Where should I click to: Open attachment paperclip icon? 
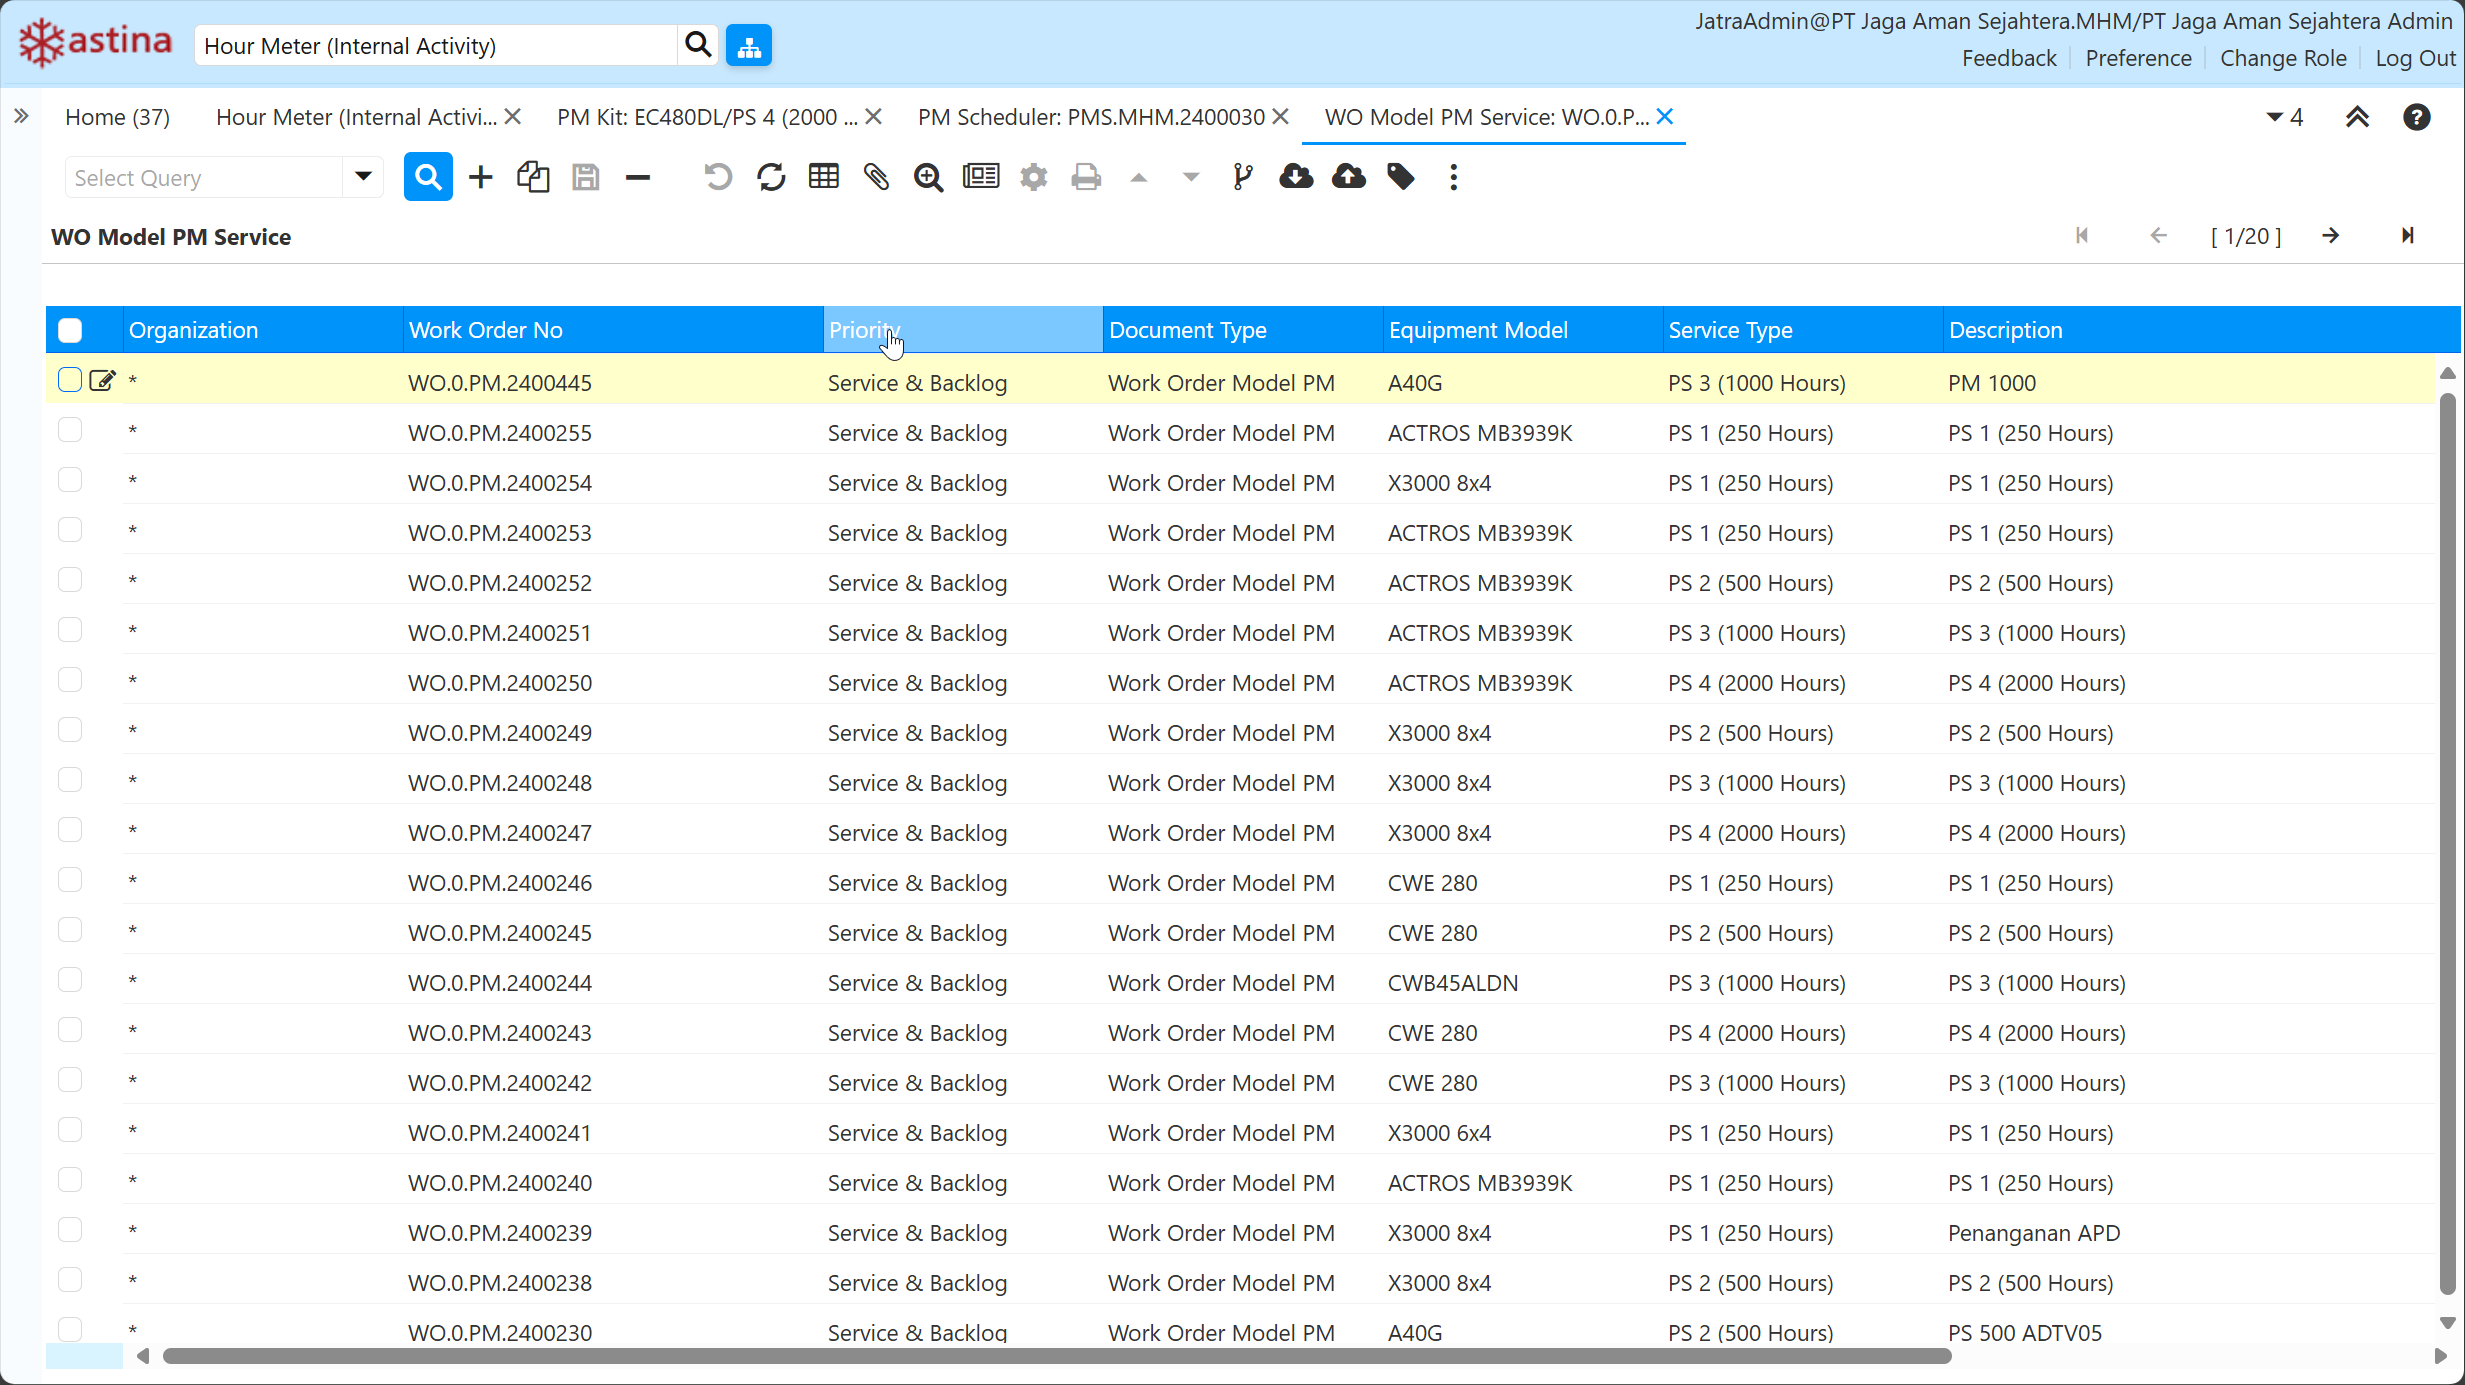(x=876, y=177)
